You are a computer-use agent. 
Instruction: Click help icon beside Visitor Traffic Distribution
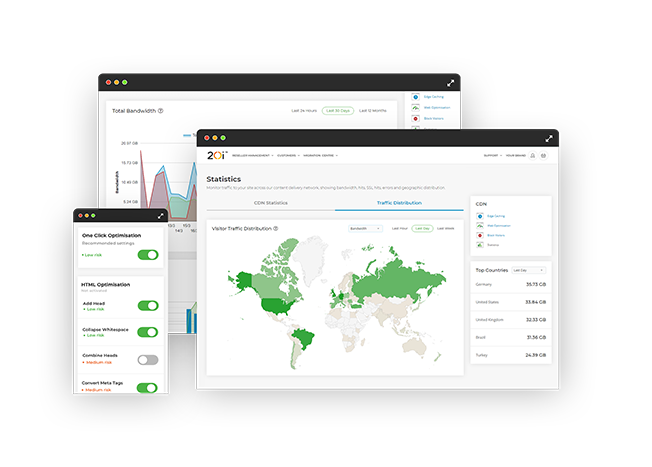click(x=276, y=228)
